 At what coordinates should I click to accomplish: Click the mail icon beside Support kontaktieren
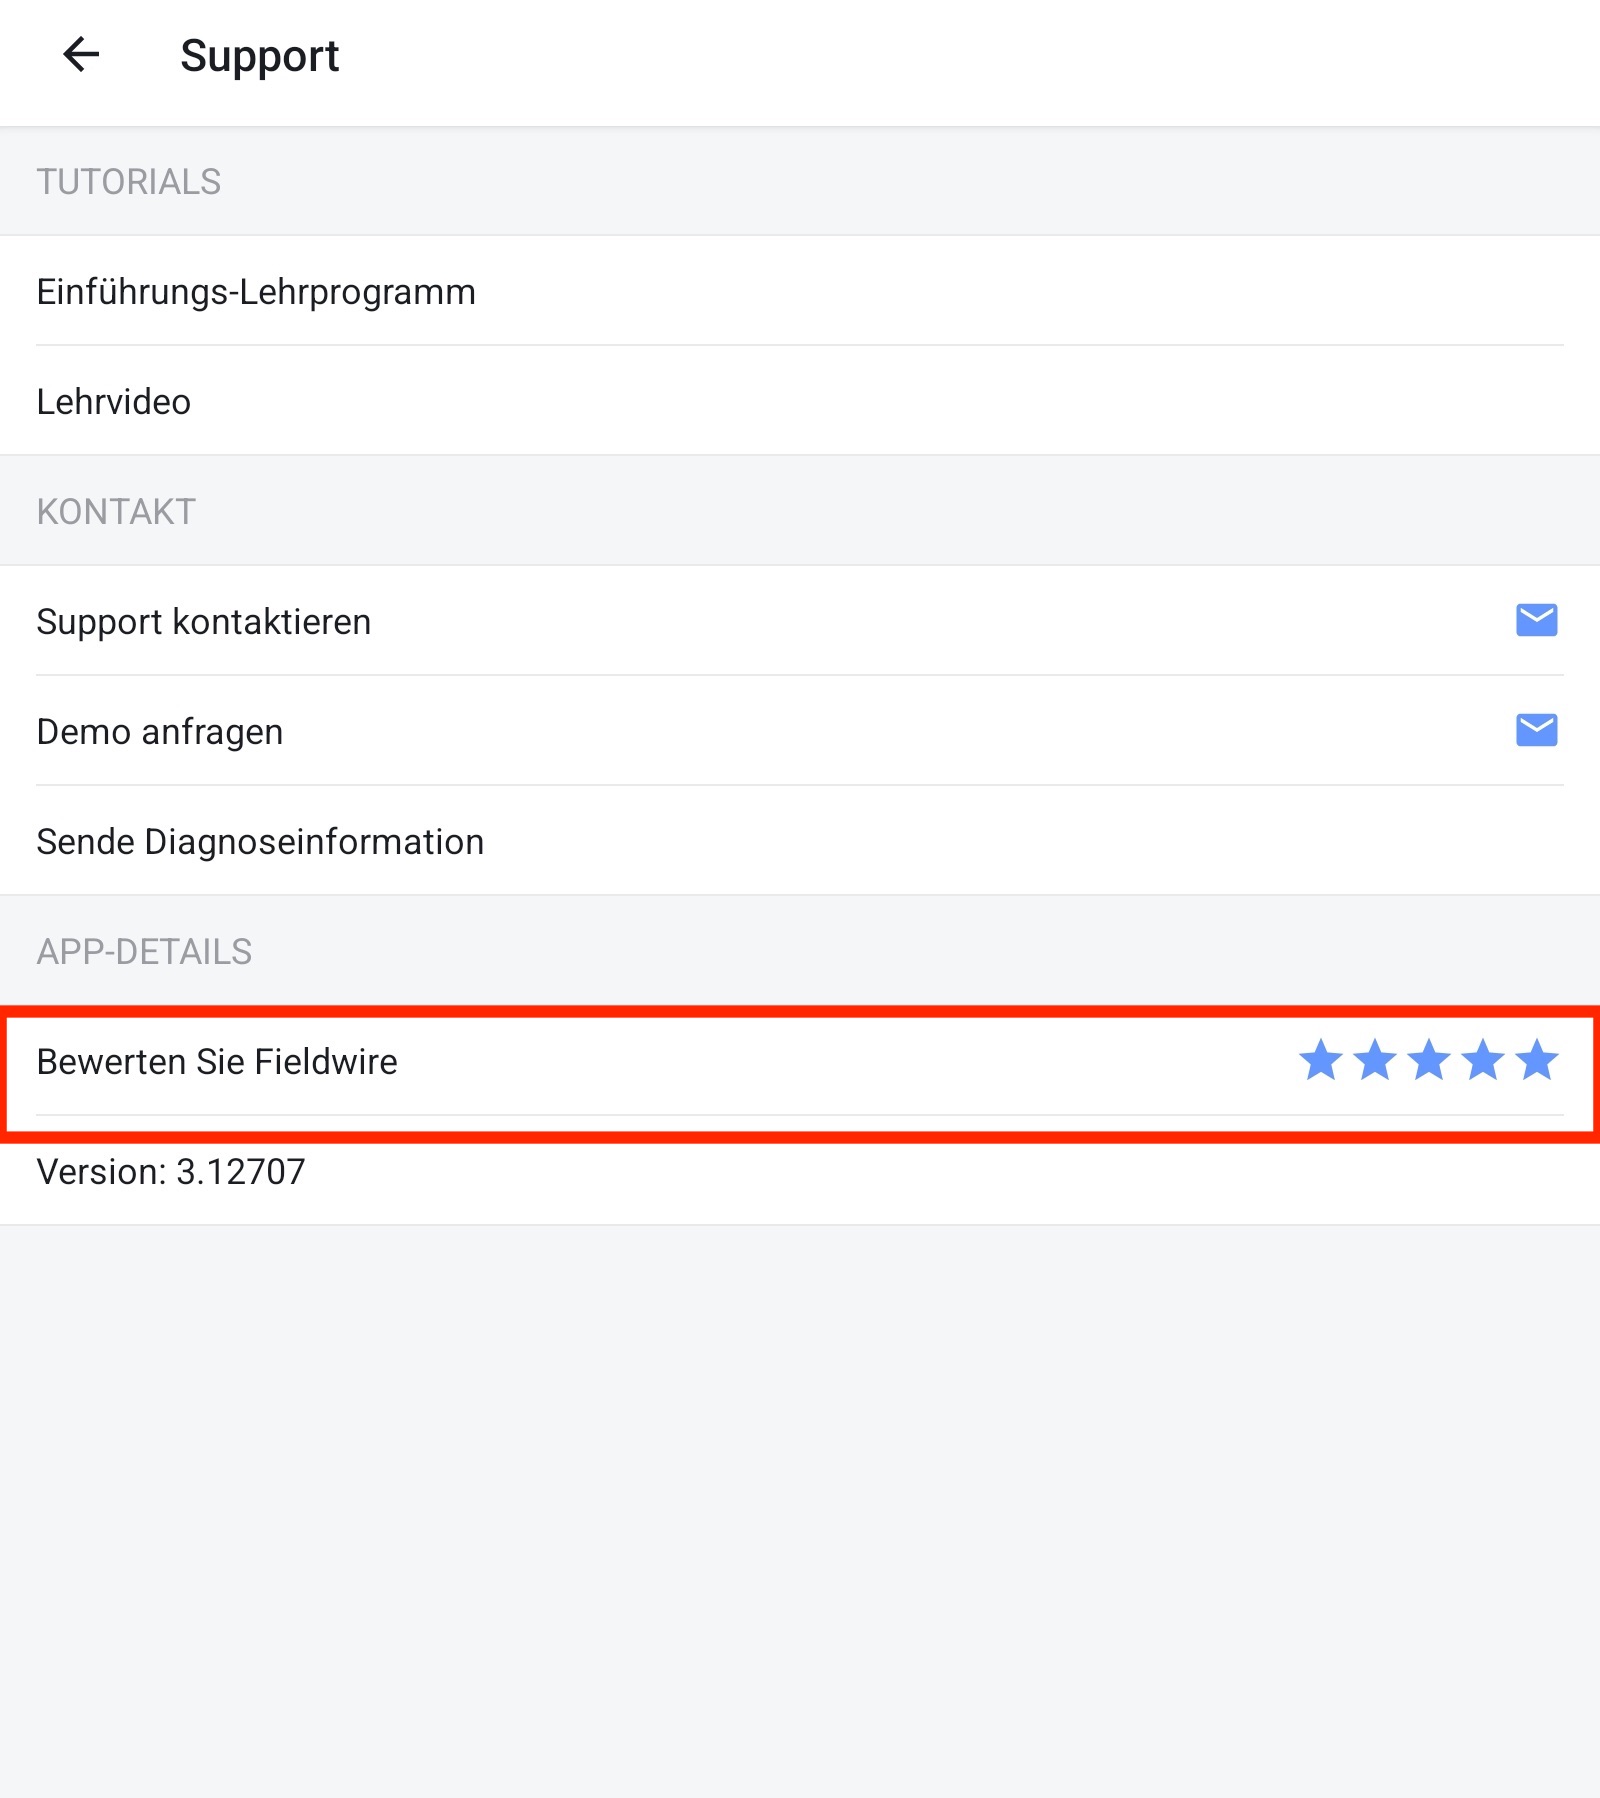[1536, 620]
